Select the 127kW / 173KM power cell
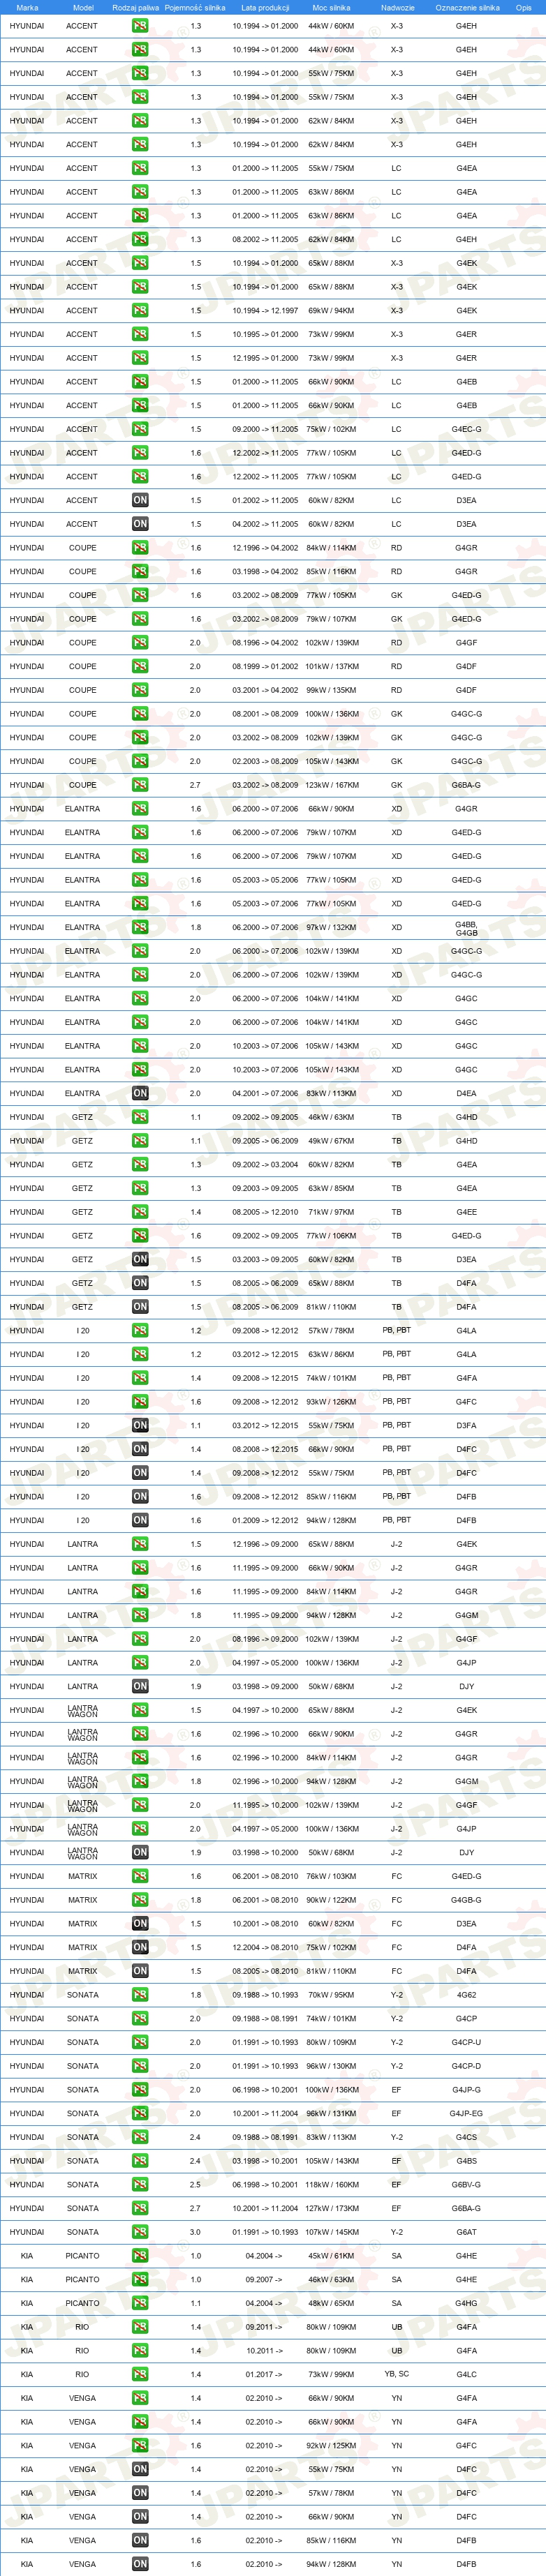The width and height of the screenshot is (546, 2576). point(332,2208)
